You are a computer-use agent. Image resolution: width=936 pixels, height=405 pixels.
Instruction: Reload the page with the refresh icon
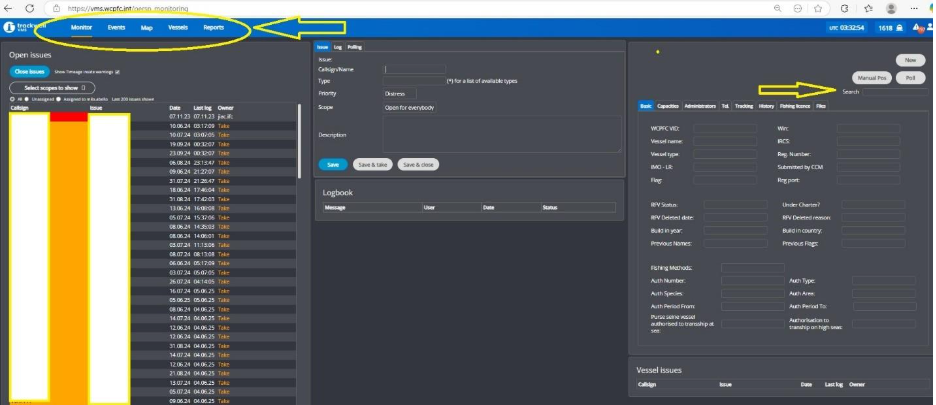(x=29, y=8)
